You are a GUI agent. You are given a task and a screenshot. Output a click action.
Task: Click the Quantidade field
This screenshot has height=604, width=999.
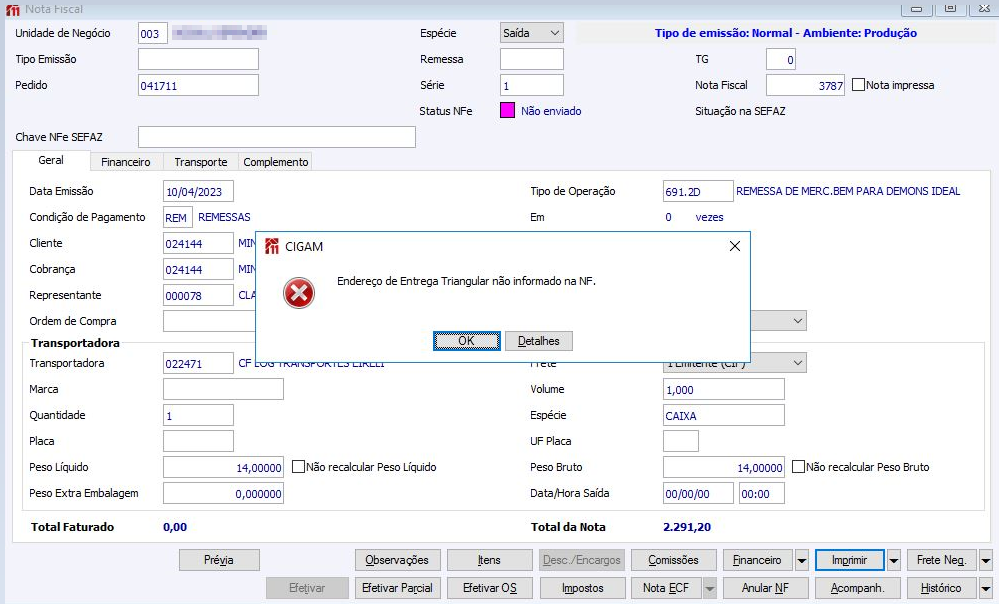[x=198, y=415]
